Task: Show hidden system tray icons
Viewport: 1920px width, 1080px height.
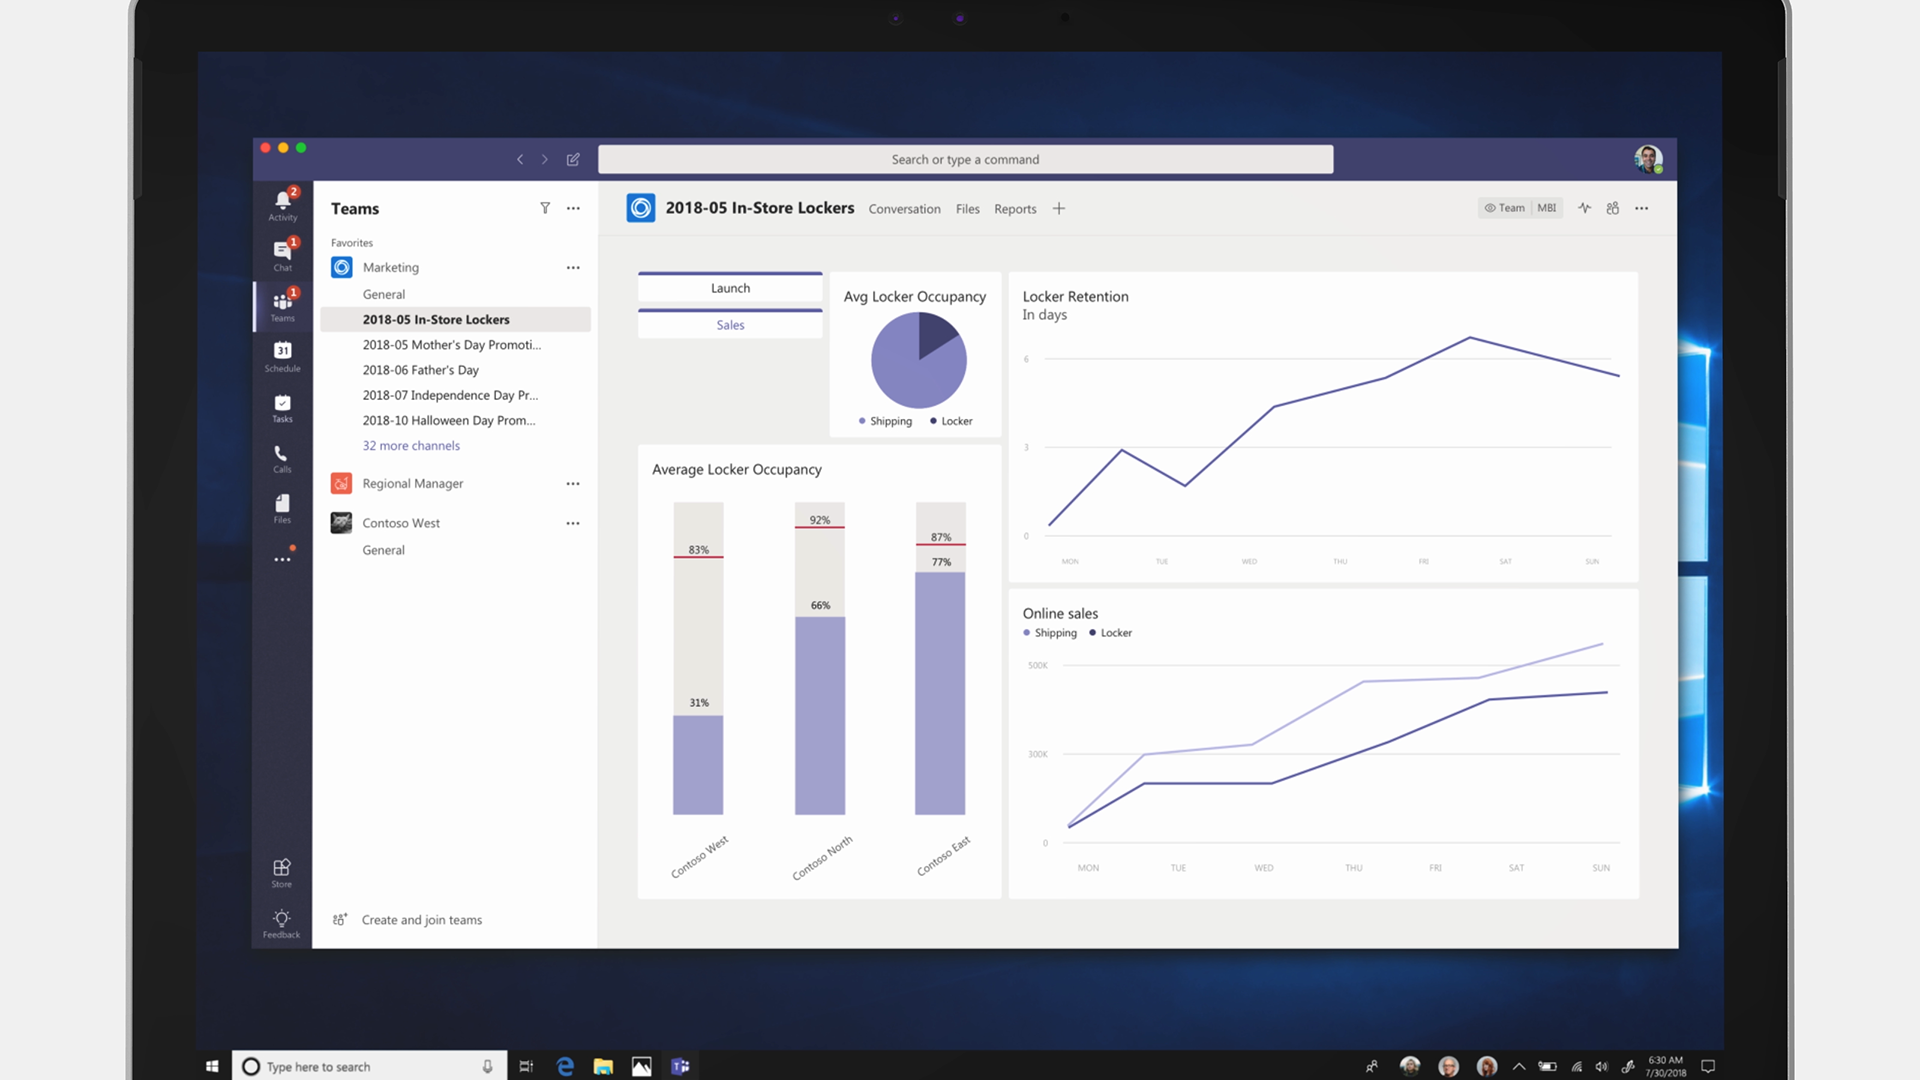Action: point(1519,1066)
